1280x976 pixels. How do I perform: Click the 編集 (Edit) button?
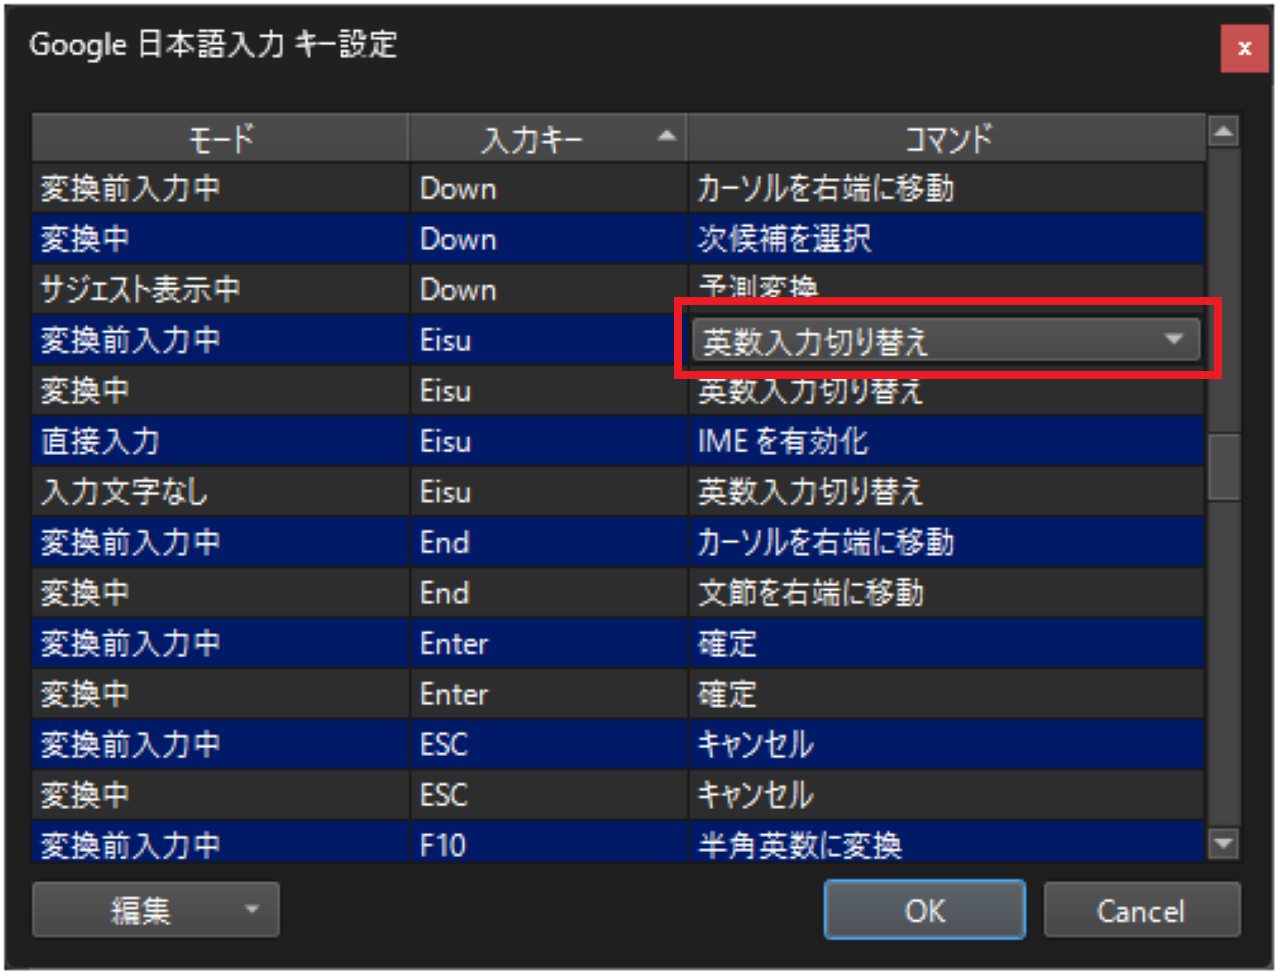click(x=140, y=910)
